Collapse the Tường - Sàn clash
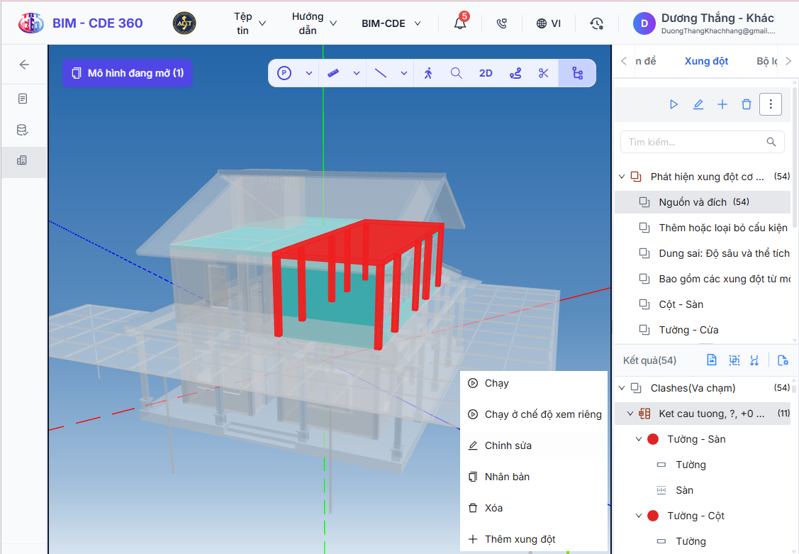The width and height of the screenshot is (799, 554). pyautogui.click(x=638, y=439)
